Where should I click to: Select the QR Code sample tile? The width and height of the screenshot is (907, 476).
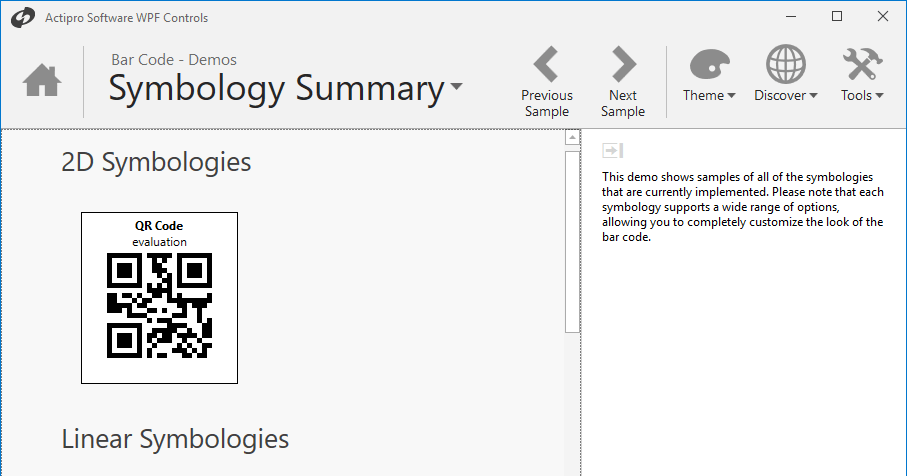159,298
